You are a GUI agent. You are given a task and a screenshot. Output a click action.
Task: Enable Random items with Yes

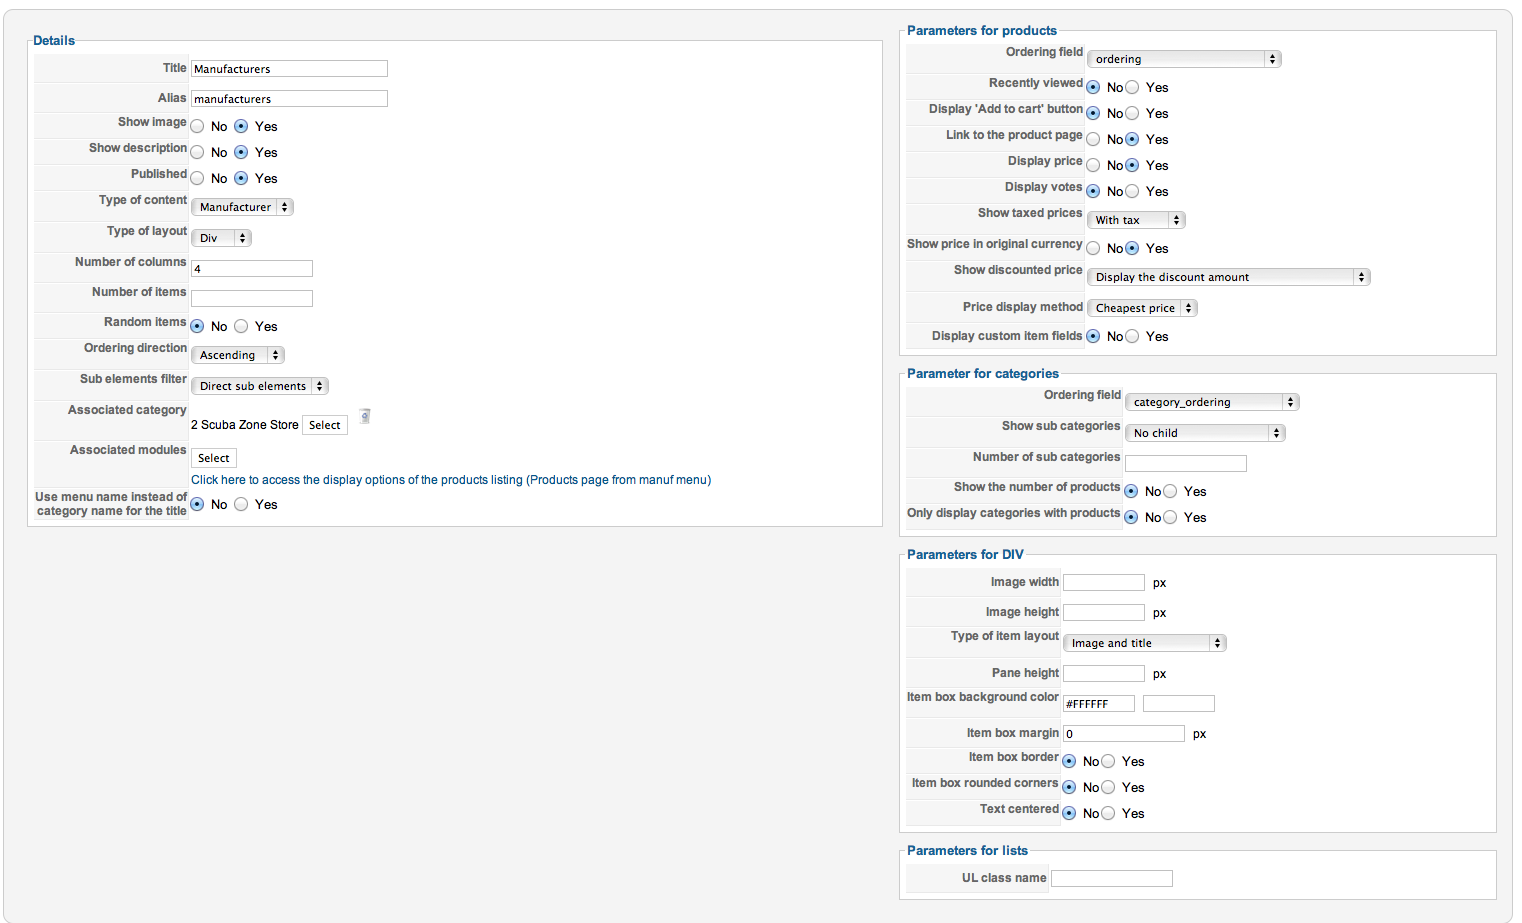242,327
